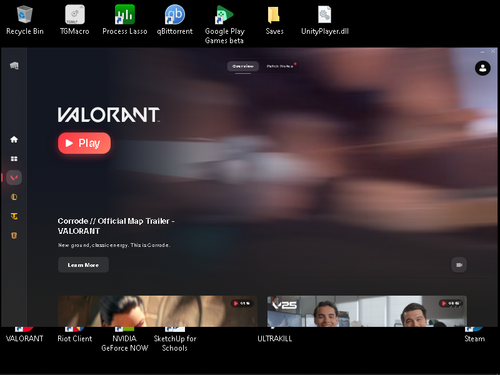Minimize the Riot Client window
This screenshot has height=375, width=500.
(482, 52)
